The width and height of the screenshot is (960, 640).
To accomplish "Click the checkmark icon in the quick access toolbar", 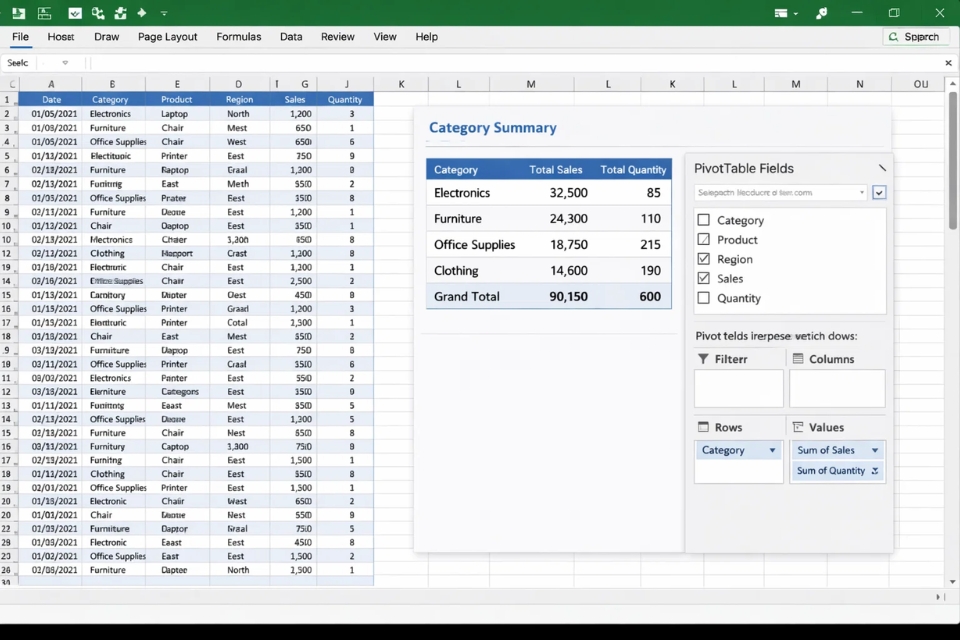I will pyautogui.click(x=74, y=13).
